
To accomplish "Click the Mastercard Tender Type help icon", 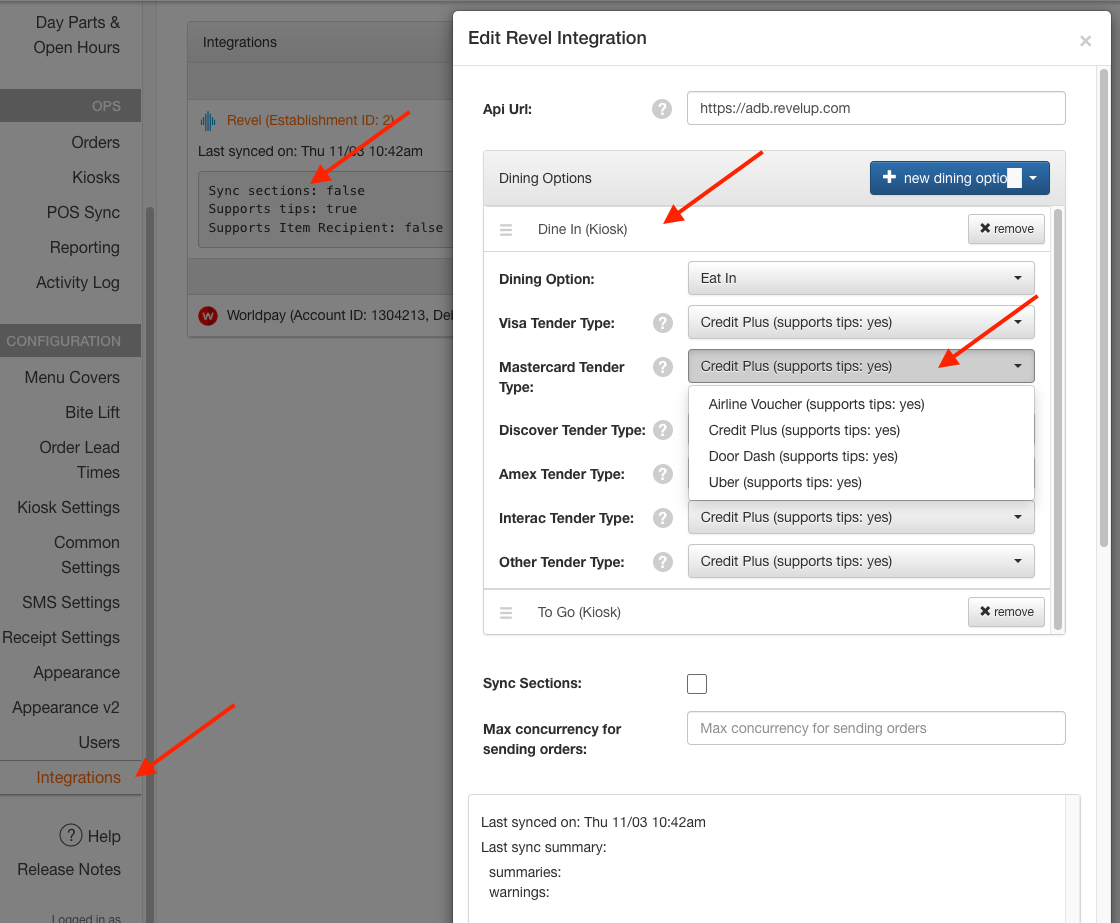I will pyautogui.click(x=663, y=367).
